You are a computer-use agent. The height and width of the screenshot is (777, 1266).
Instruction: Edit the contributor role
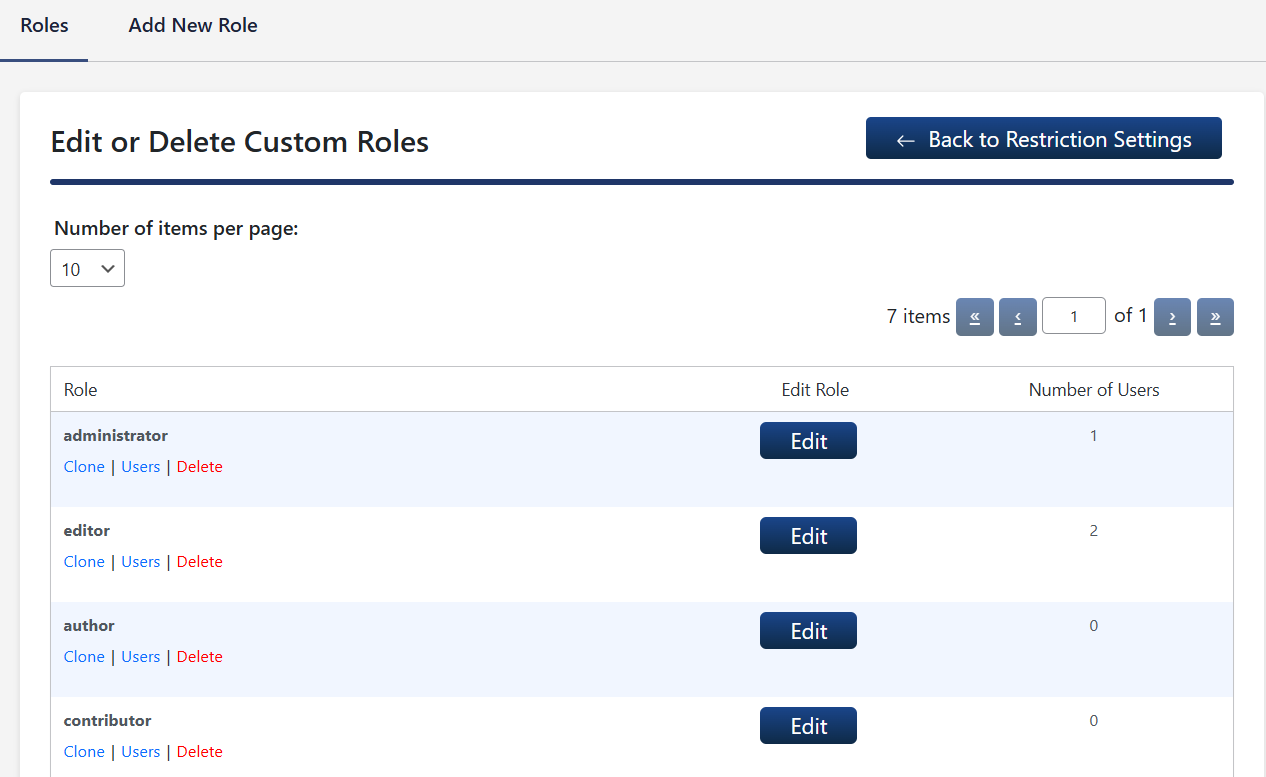[808, 726]
